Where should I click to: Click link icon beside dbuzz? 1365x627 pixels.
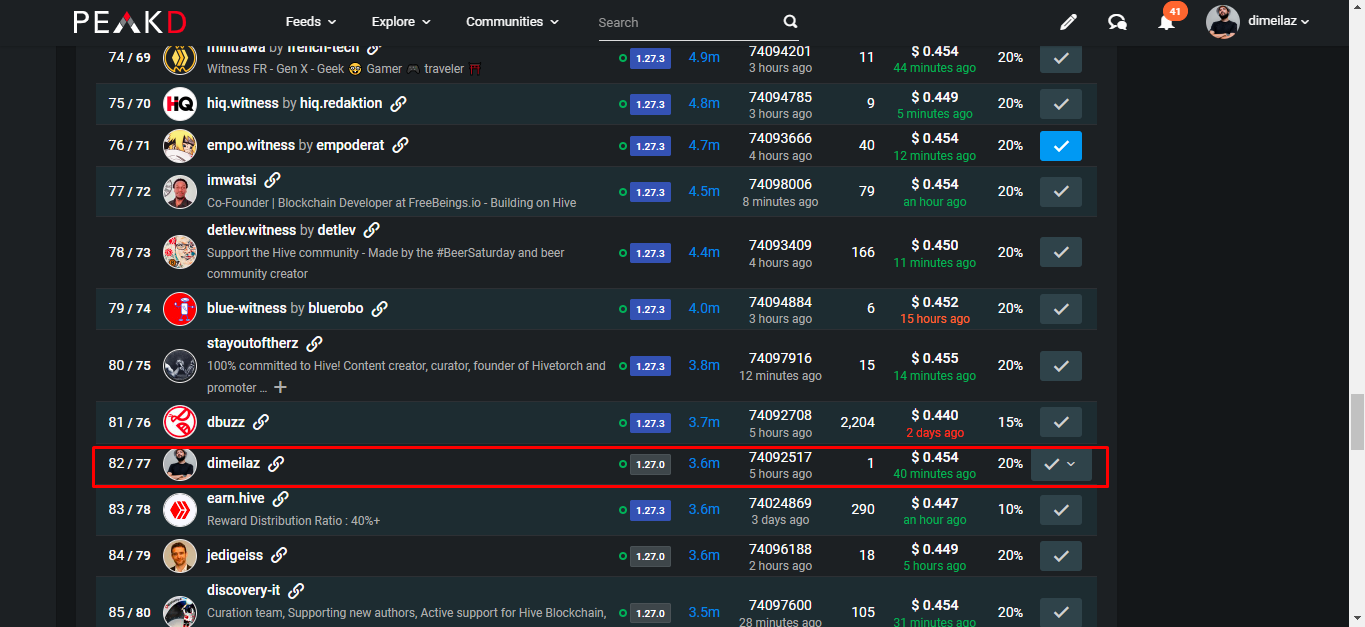[x=261, y=422]
